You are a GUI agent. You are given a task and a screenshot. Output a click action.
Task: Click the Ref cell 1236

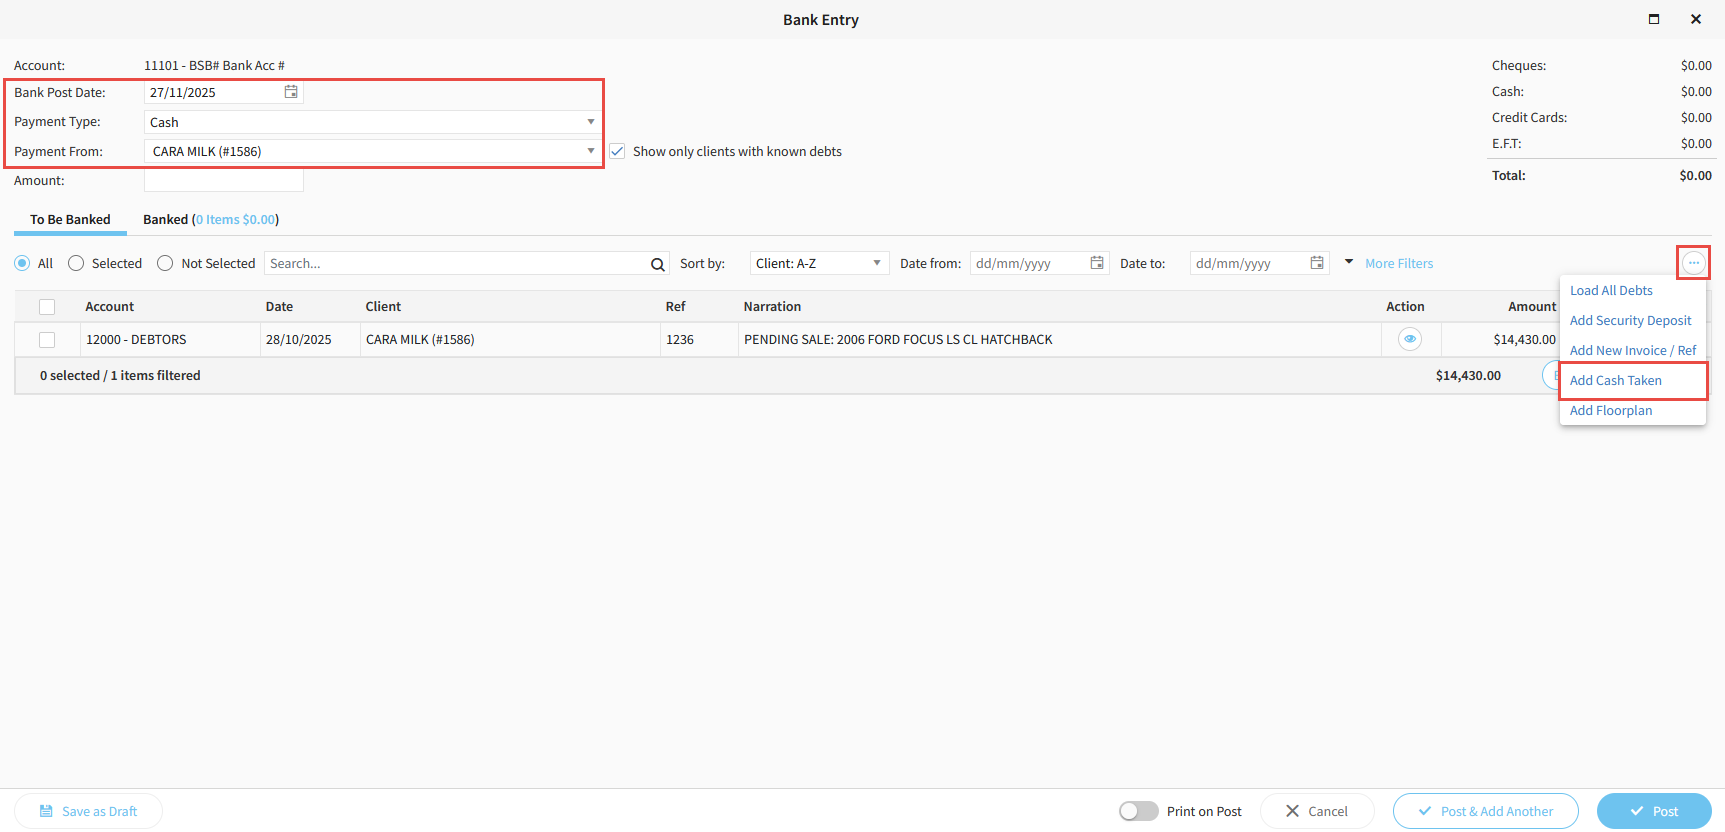[699, 340]
